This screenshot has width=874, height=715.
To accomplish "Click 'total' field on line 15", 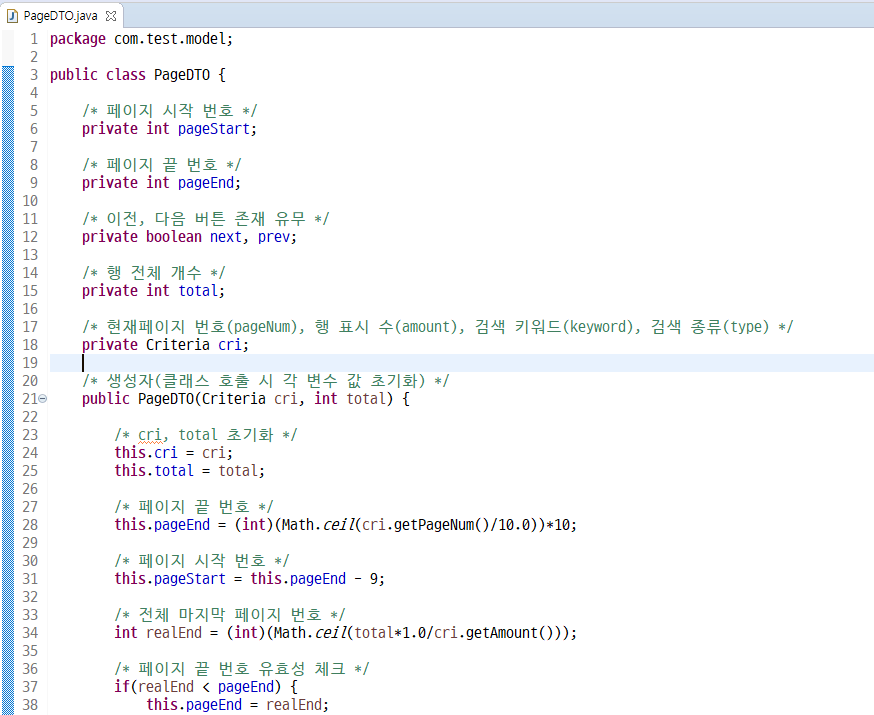I will 198,291.
